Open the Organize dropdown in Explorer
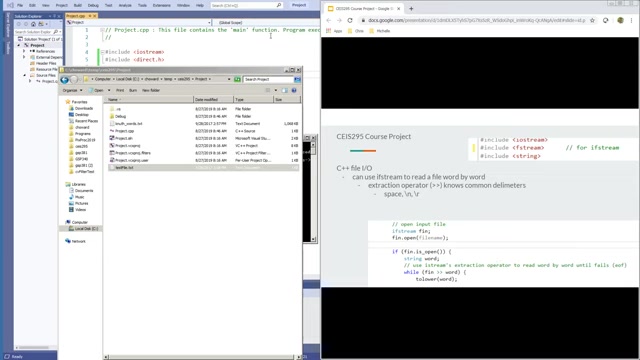 (72, 90)
